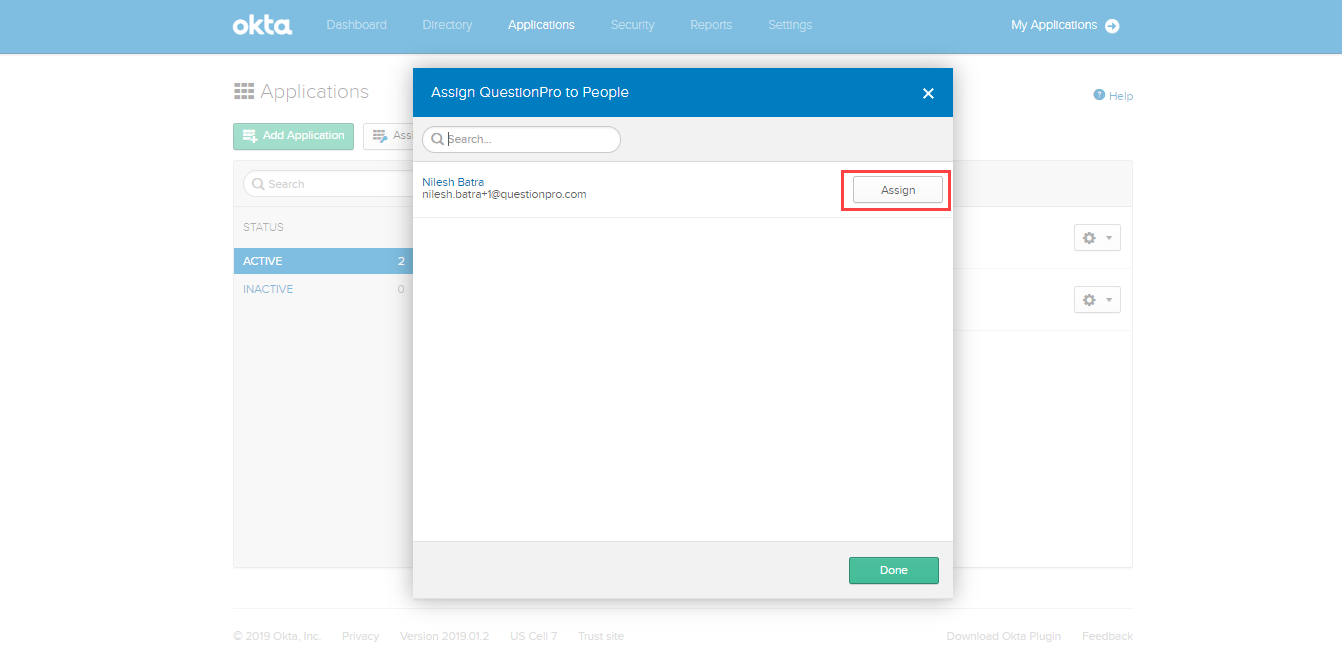Click the modal title text
Image resolution: width=1342 pixels, height=665 pixels.
[530, 92]
